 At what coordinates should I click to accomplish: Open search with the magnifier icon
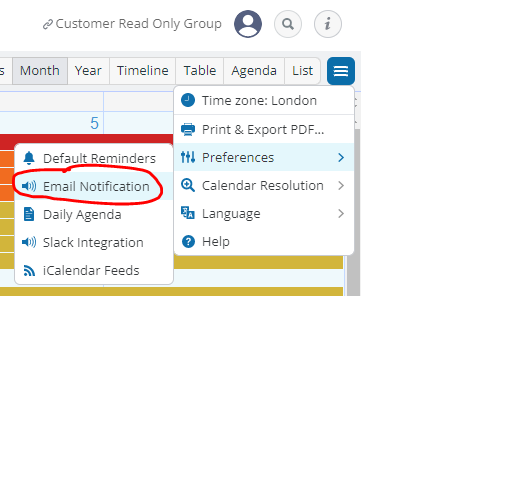[288, 24]
